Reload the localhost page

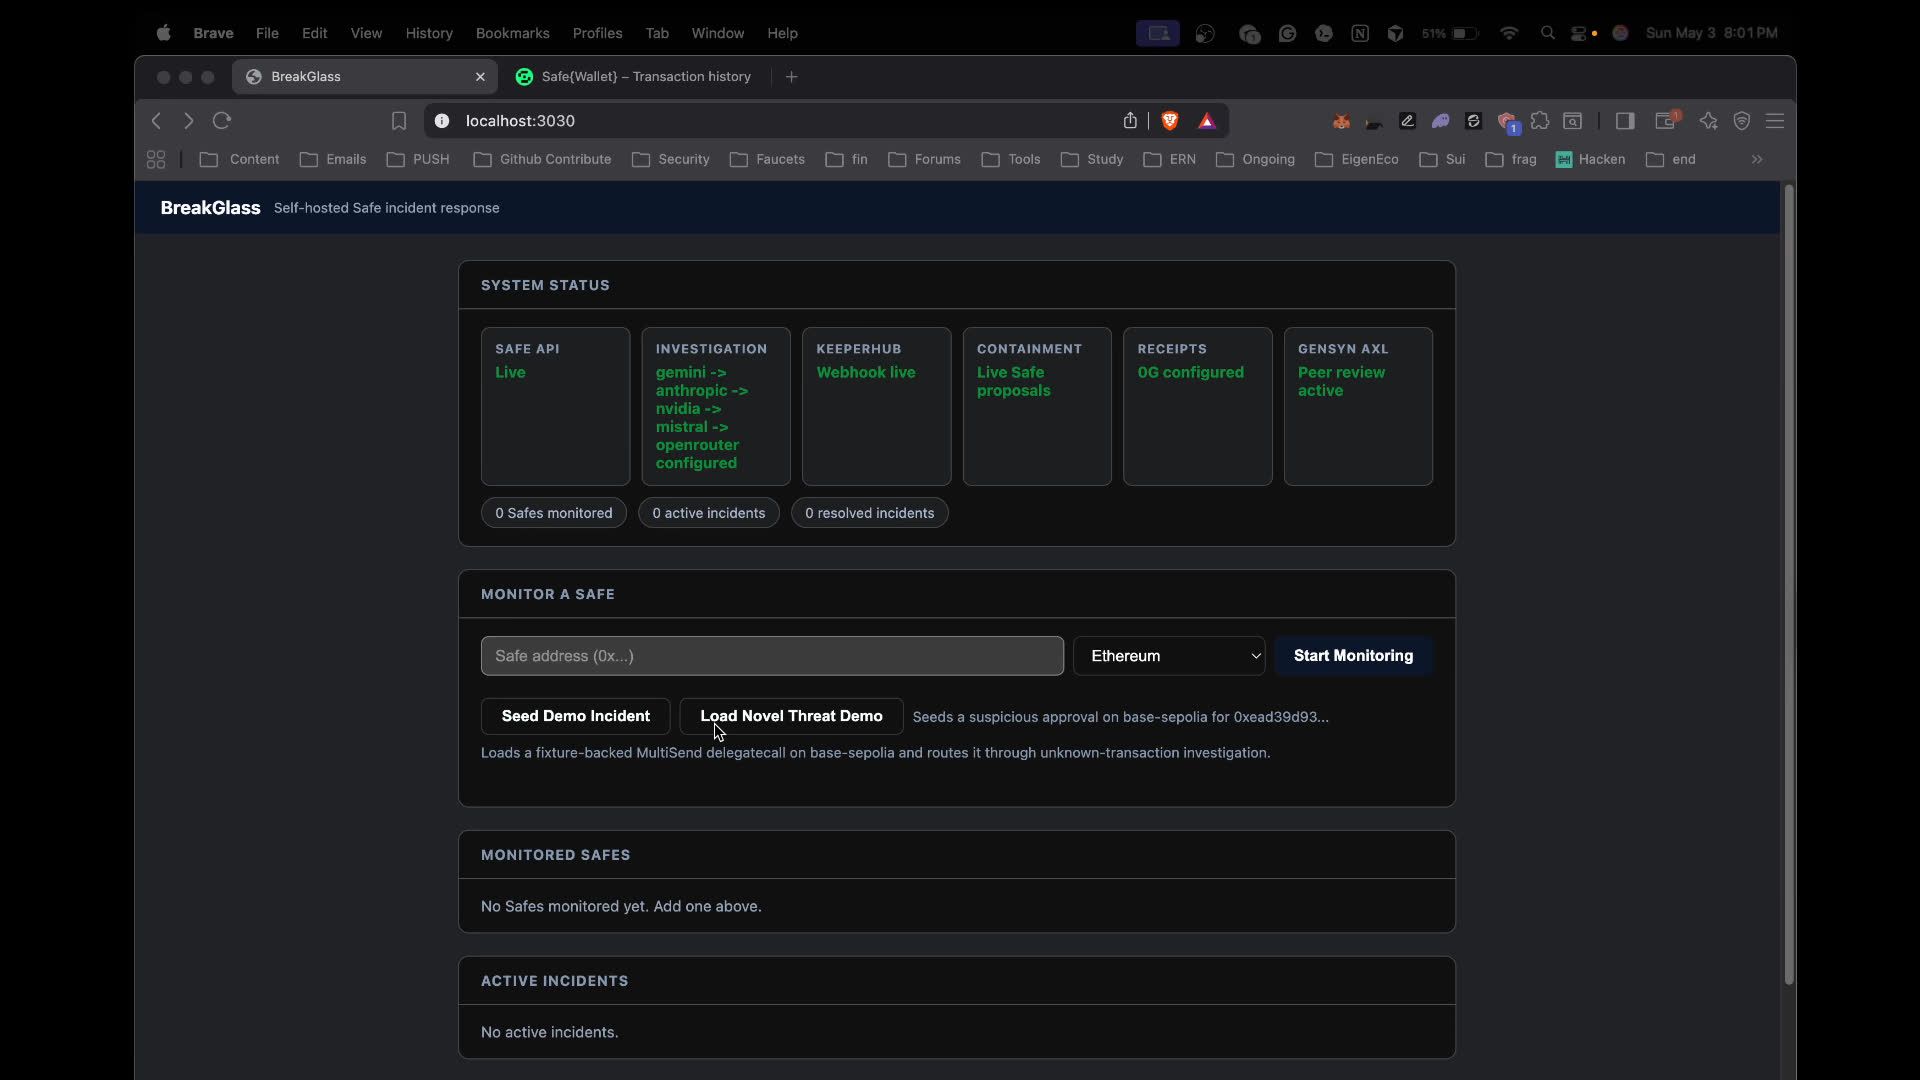(222, 121)
